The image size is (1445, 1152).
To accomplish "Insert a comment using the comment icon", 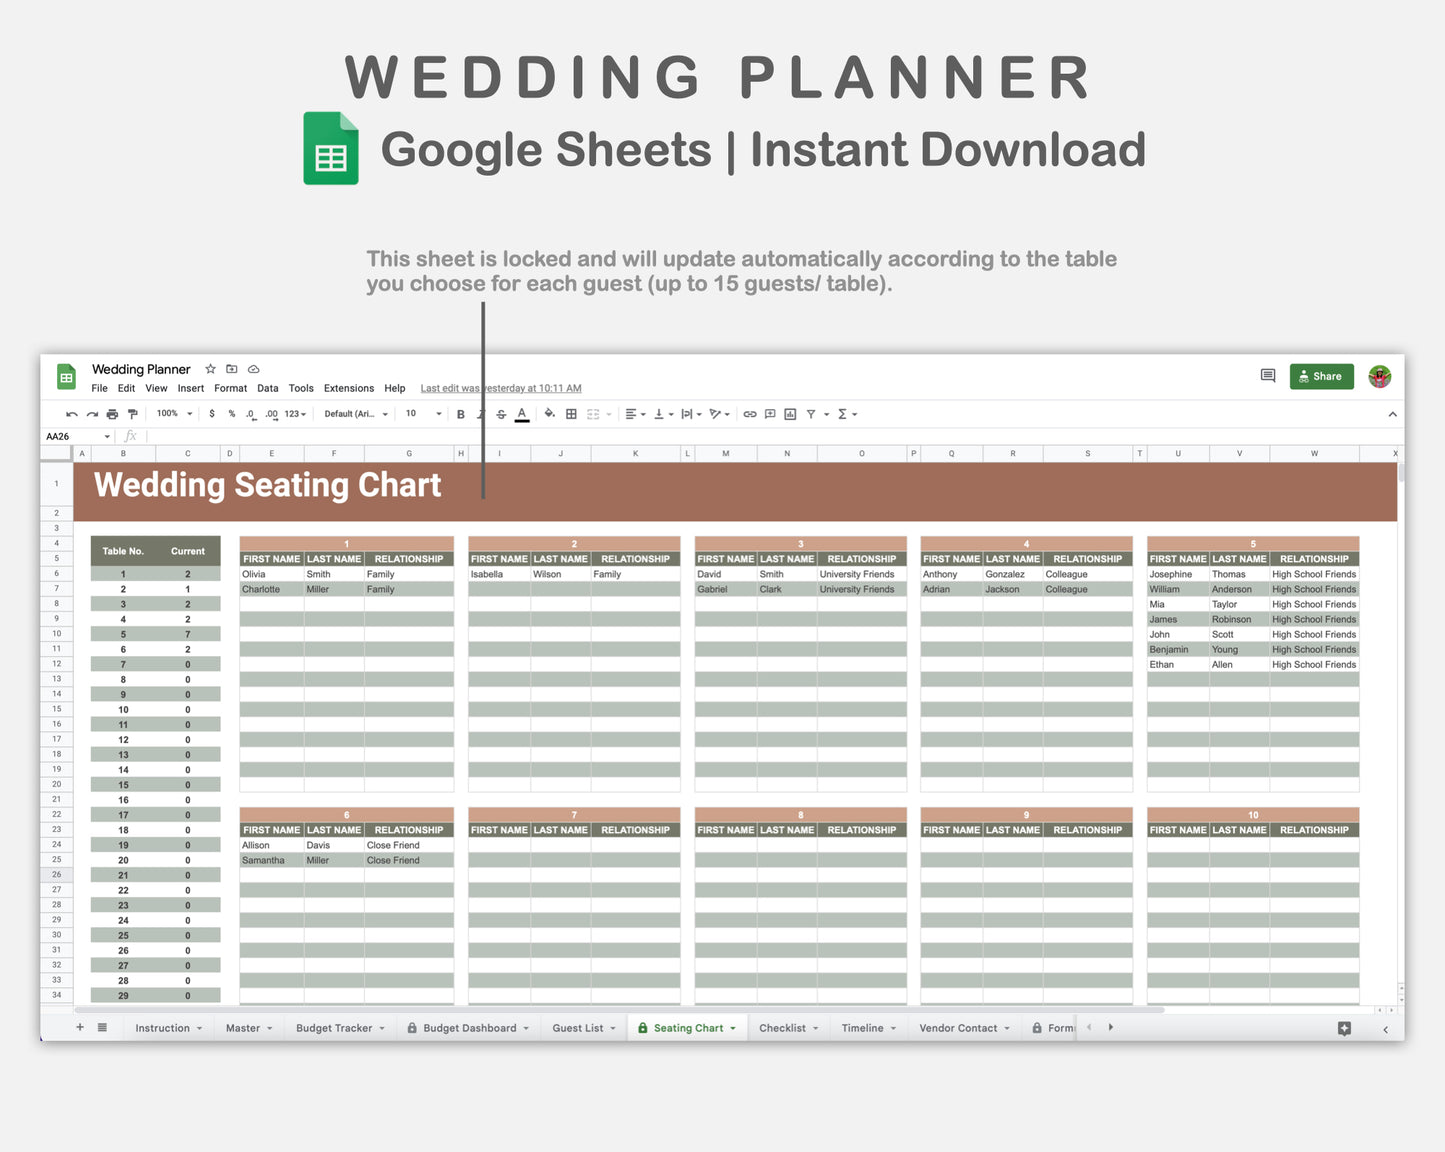I will 768,413.
